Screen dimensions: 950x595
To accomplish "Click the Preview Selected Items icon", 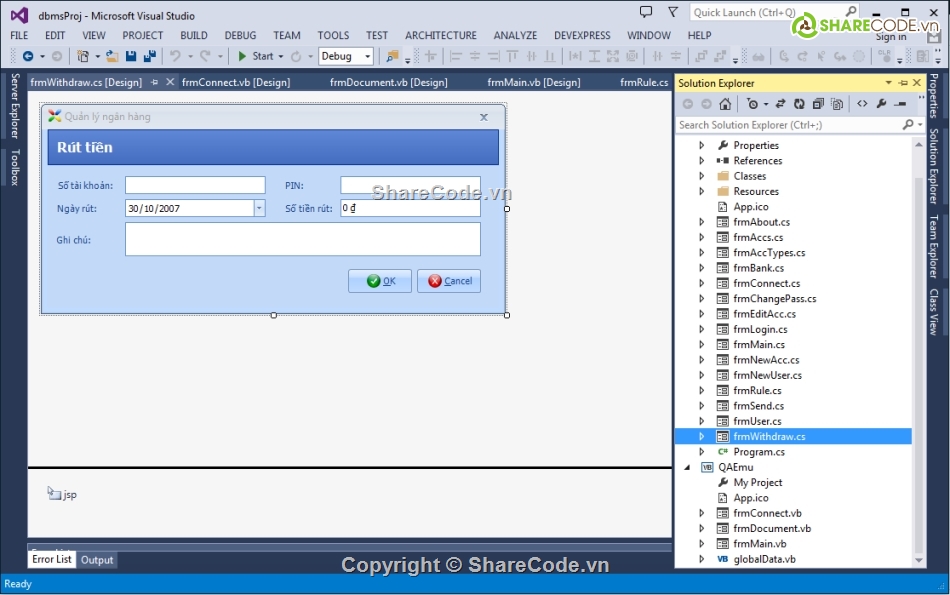I will click(x=900, y=104).
